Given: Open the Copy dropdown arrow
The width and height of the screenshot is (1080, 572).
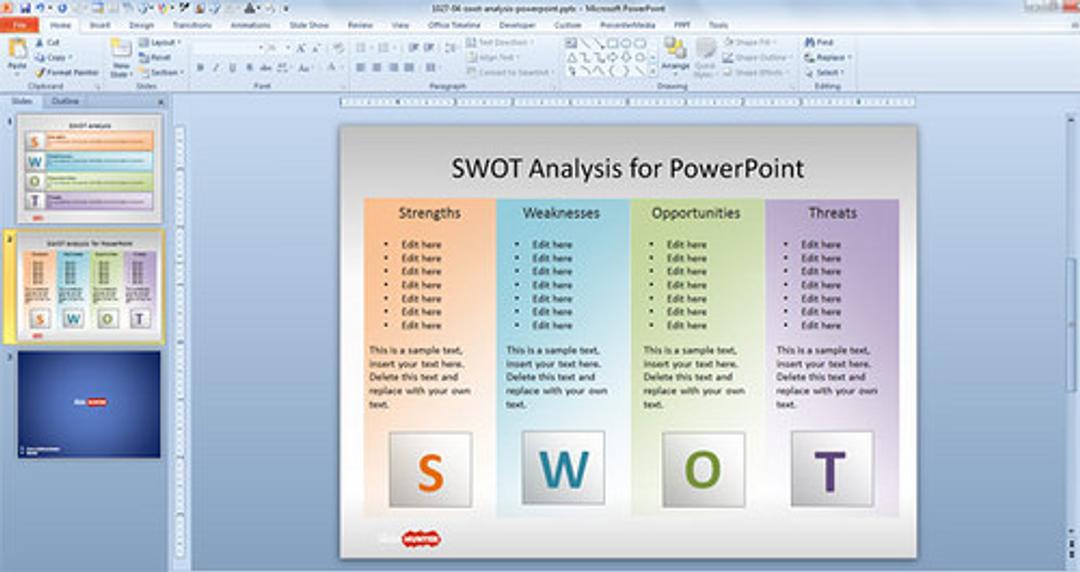Looking at the screenshot, I should [70, 58].
